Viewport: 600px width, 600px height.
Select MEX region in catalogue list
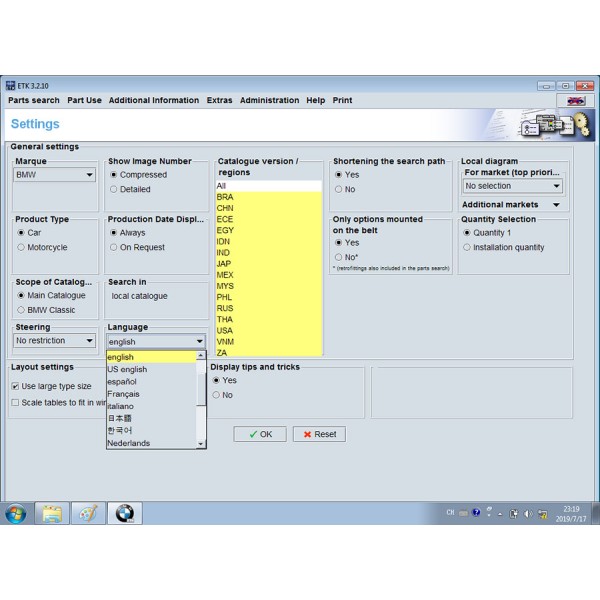pos(269,275)
